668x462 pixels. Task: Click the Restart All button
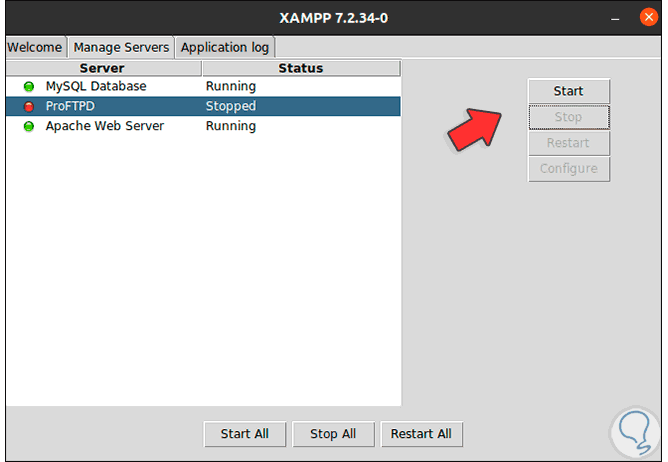pyautogui.click(x=421, y=434)
